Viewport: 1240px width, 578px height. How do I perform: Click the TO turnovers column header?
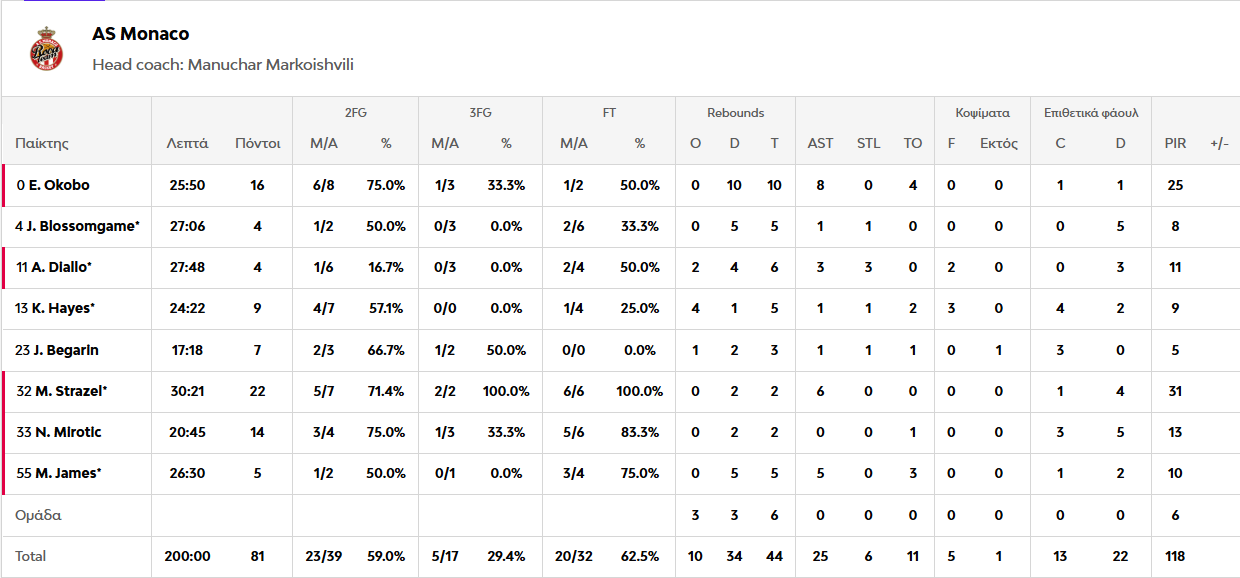(x=912, y=143)
